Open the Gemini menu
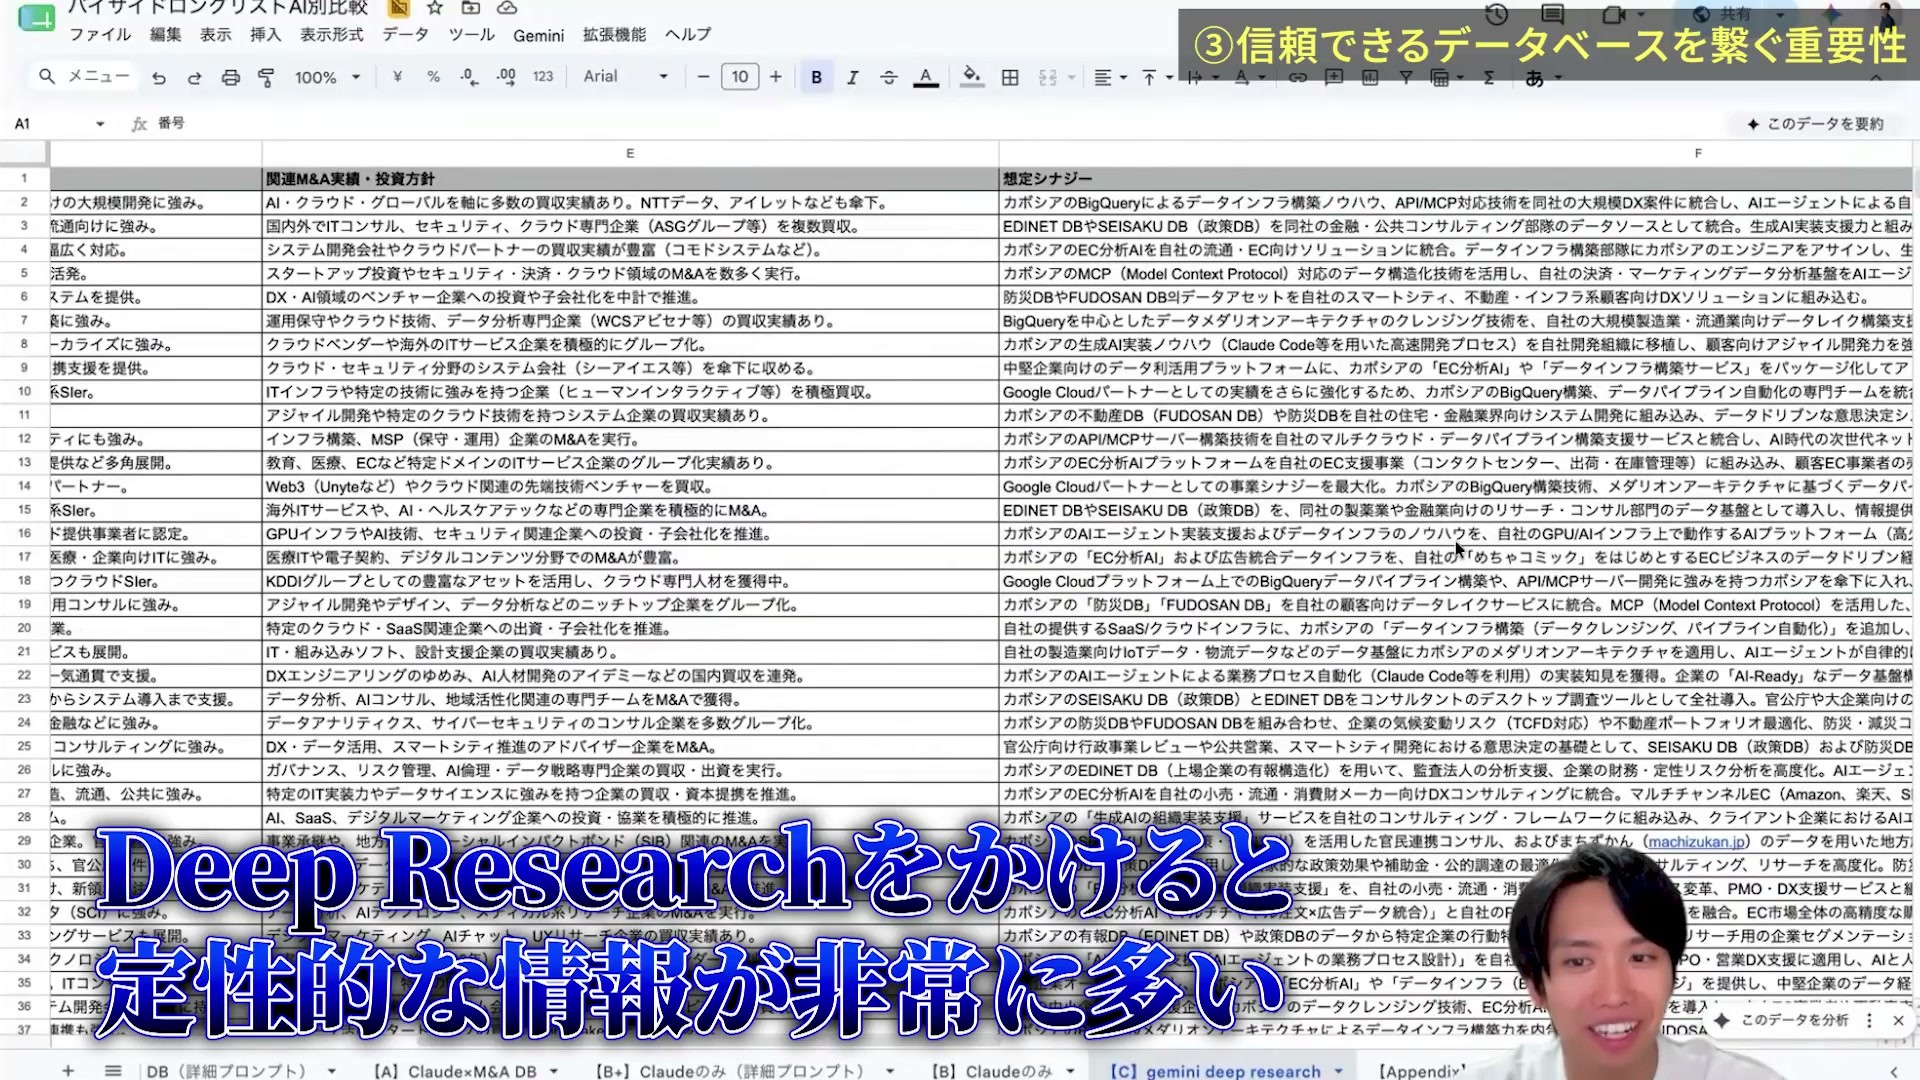Image resolution: width=1920 pixels, height=1080 pixels. (539, 35)
